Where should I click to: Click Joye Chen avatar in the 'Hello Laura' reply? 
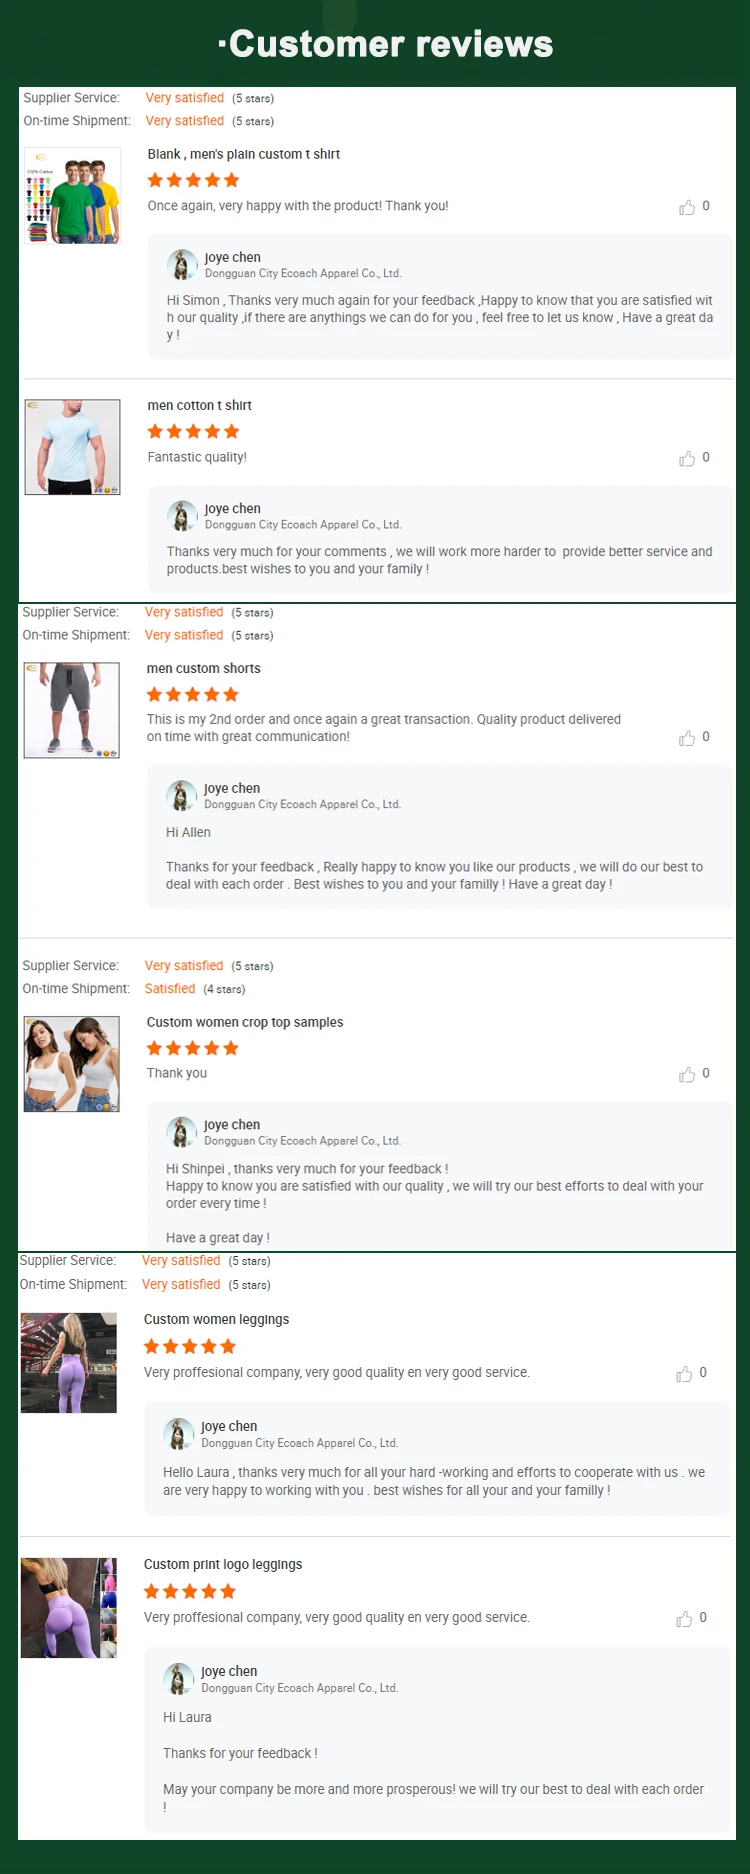178,1434
